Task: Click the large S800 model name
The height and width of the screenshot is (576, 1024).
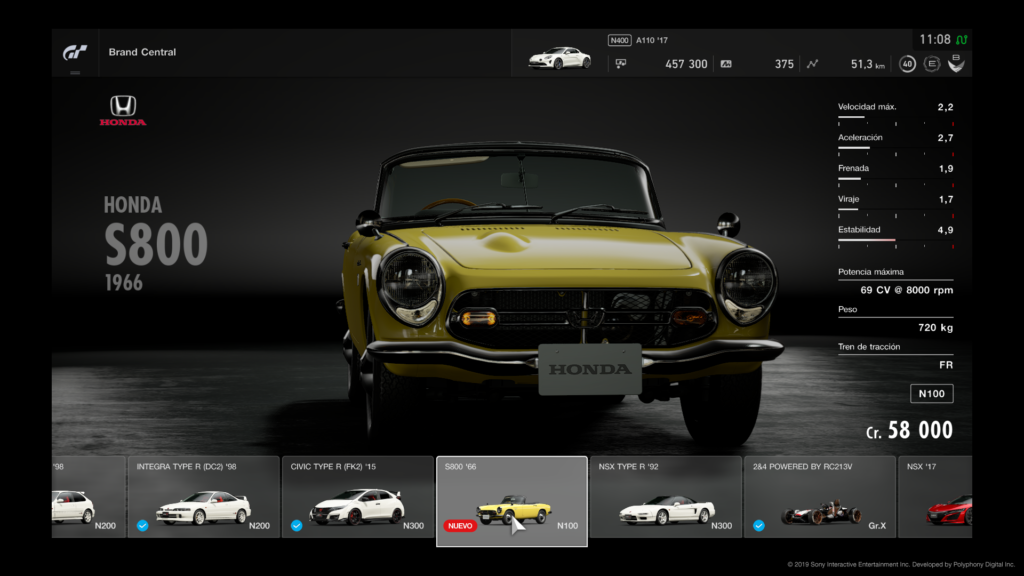Action: tap(156, 244)
